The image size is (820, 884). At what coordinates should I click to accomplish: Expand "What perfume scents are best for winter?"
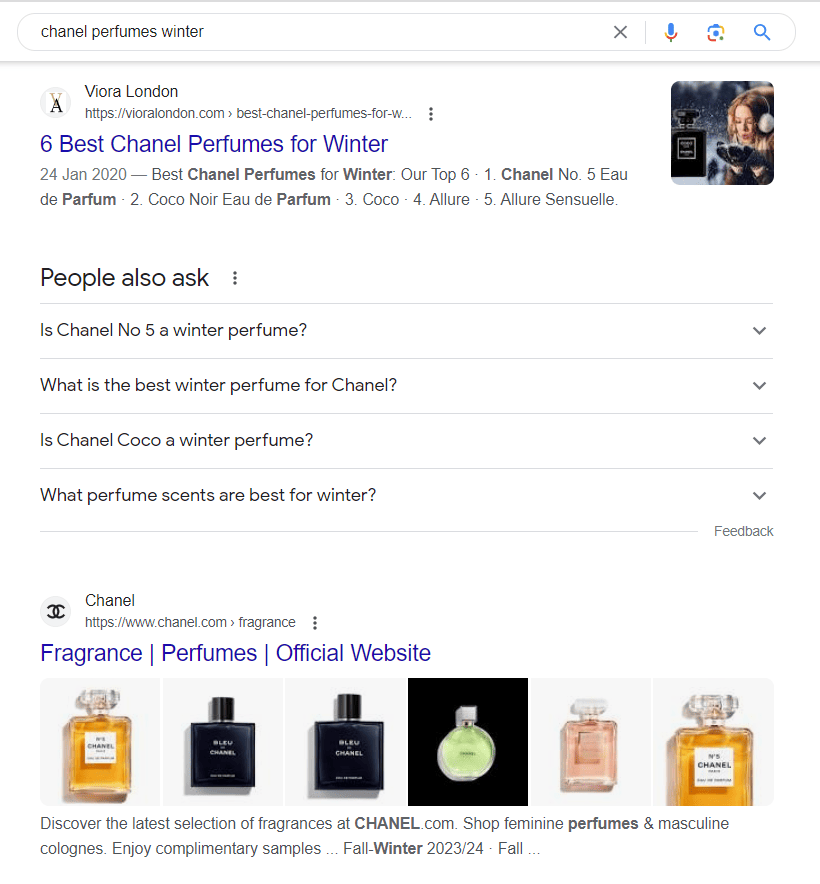[x=759, y=495]
